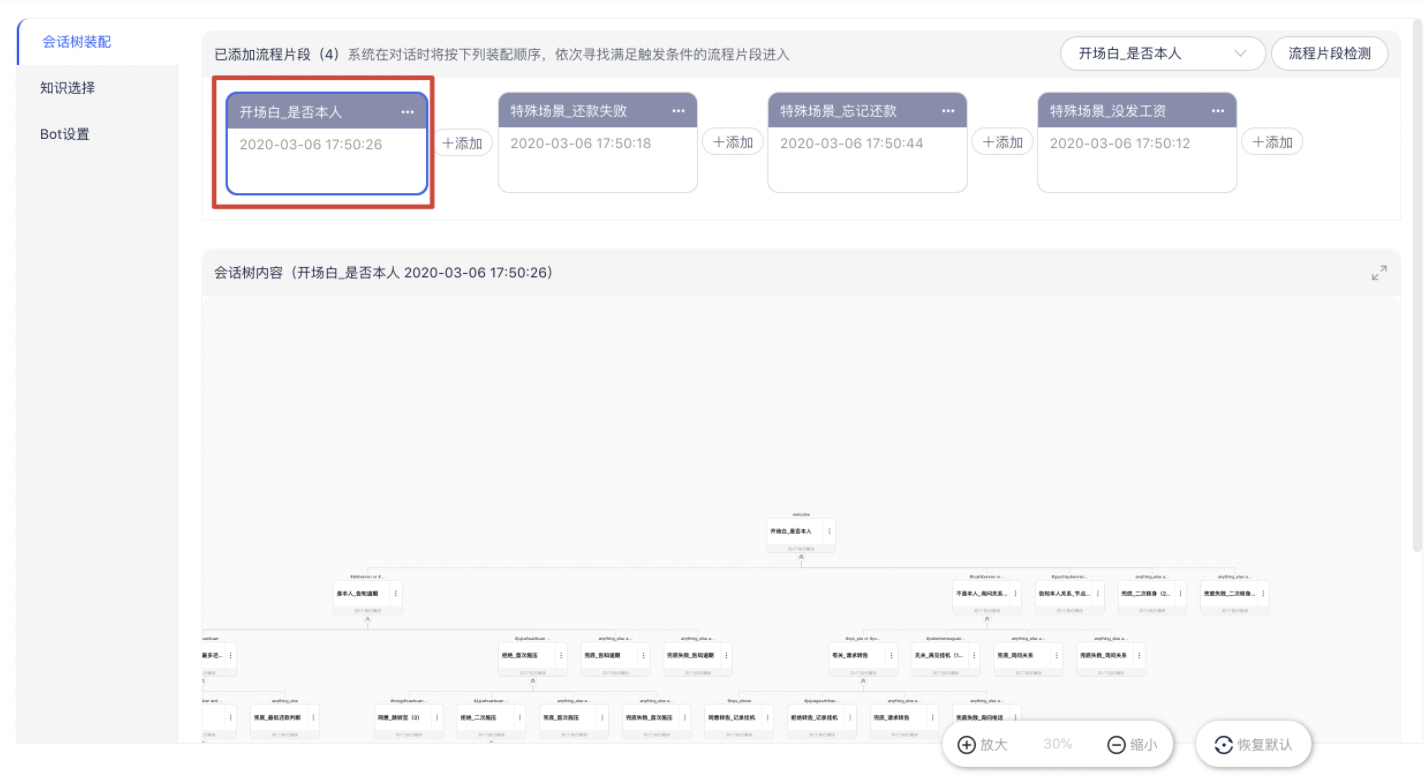Click the 30% zoom level value
The width and height of the screenshot is (1424, 784).
(1058, 745)
